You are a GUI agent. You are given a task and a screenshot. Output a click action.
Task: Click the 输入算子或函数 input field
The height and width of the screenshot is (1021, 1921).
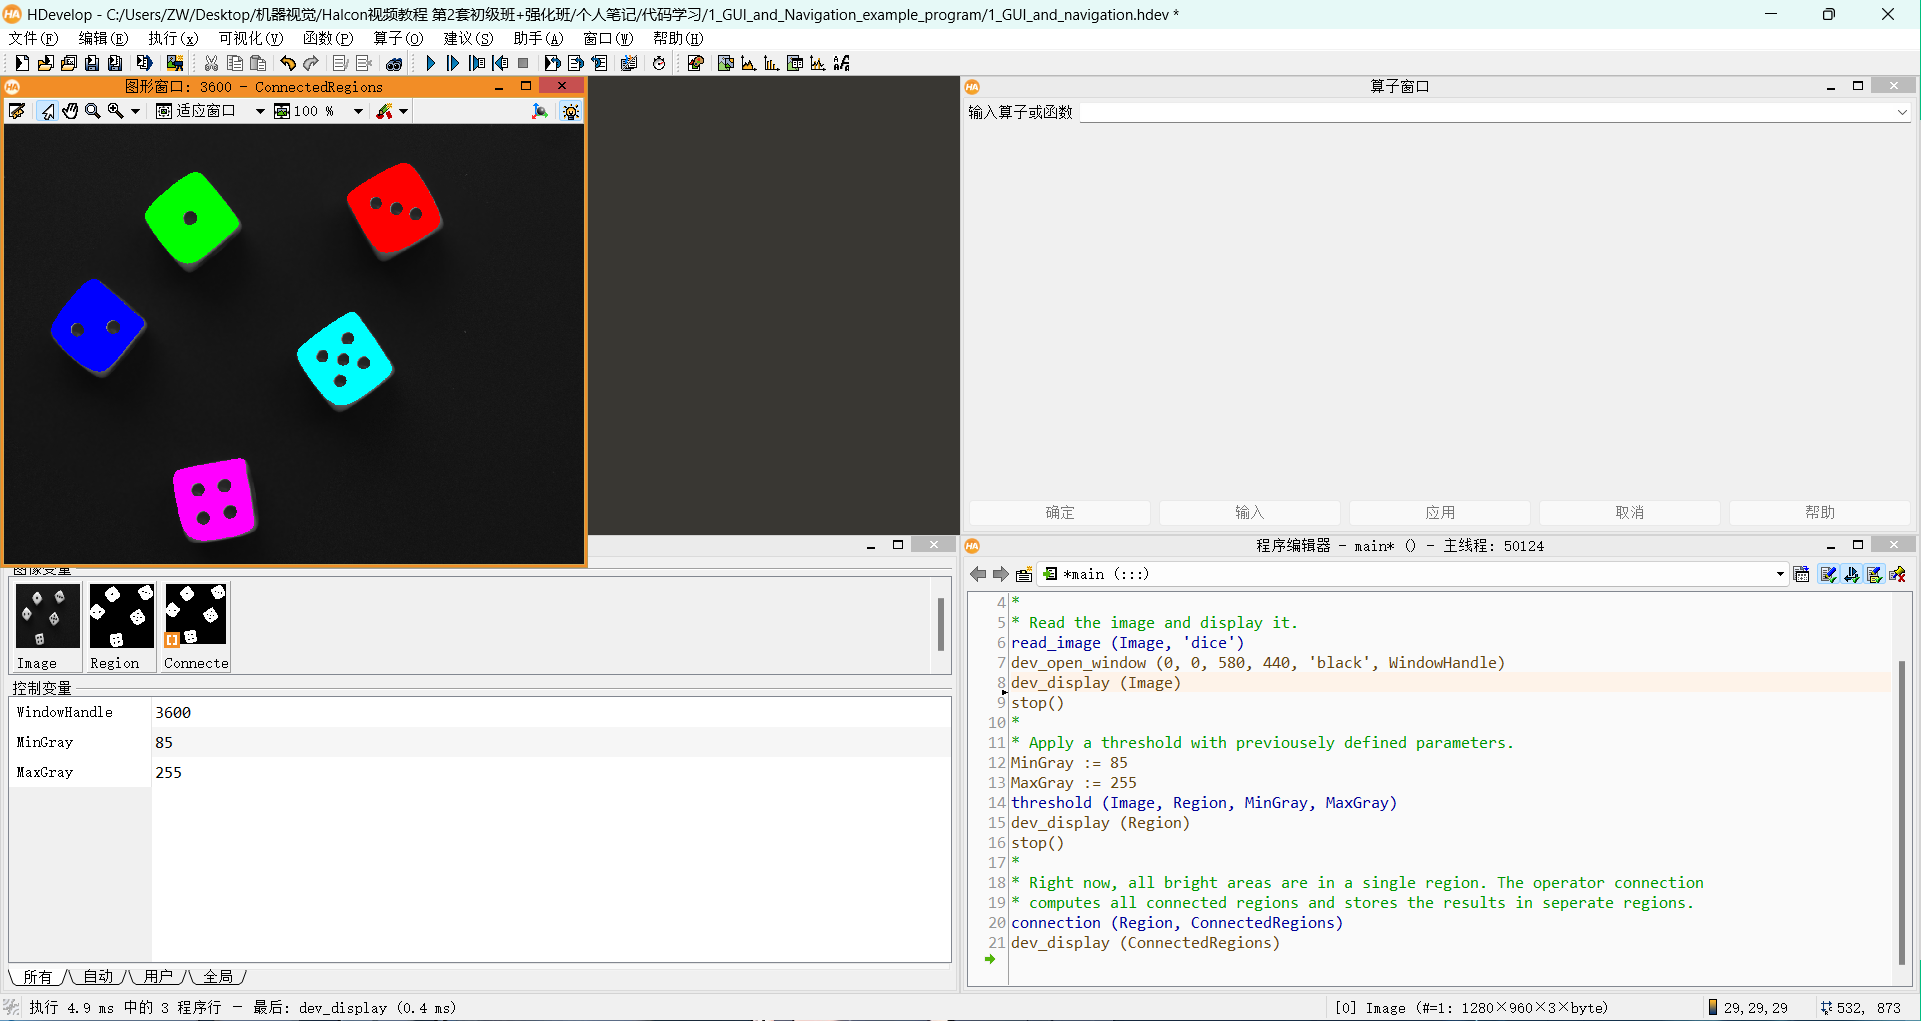coord(1490,112)
